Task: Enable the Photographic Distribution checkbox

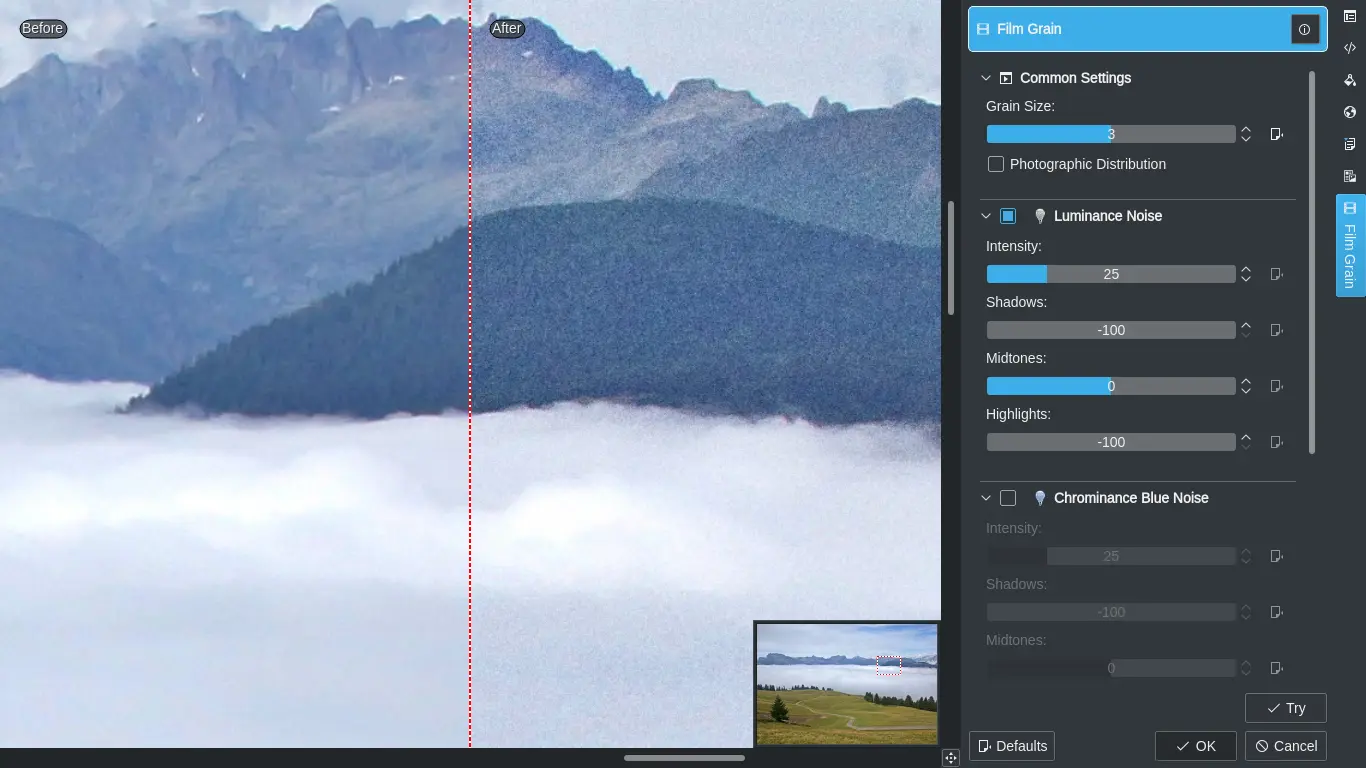Action: tap(995, 163)
